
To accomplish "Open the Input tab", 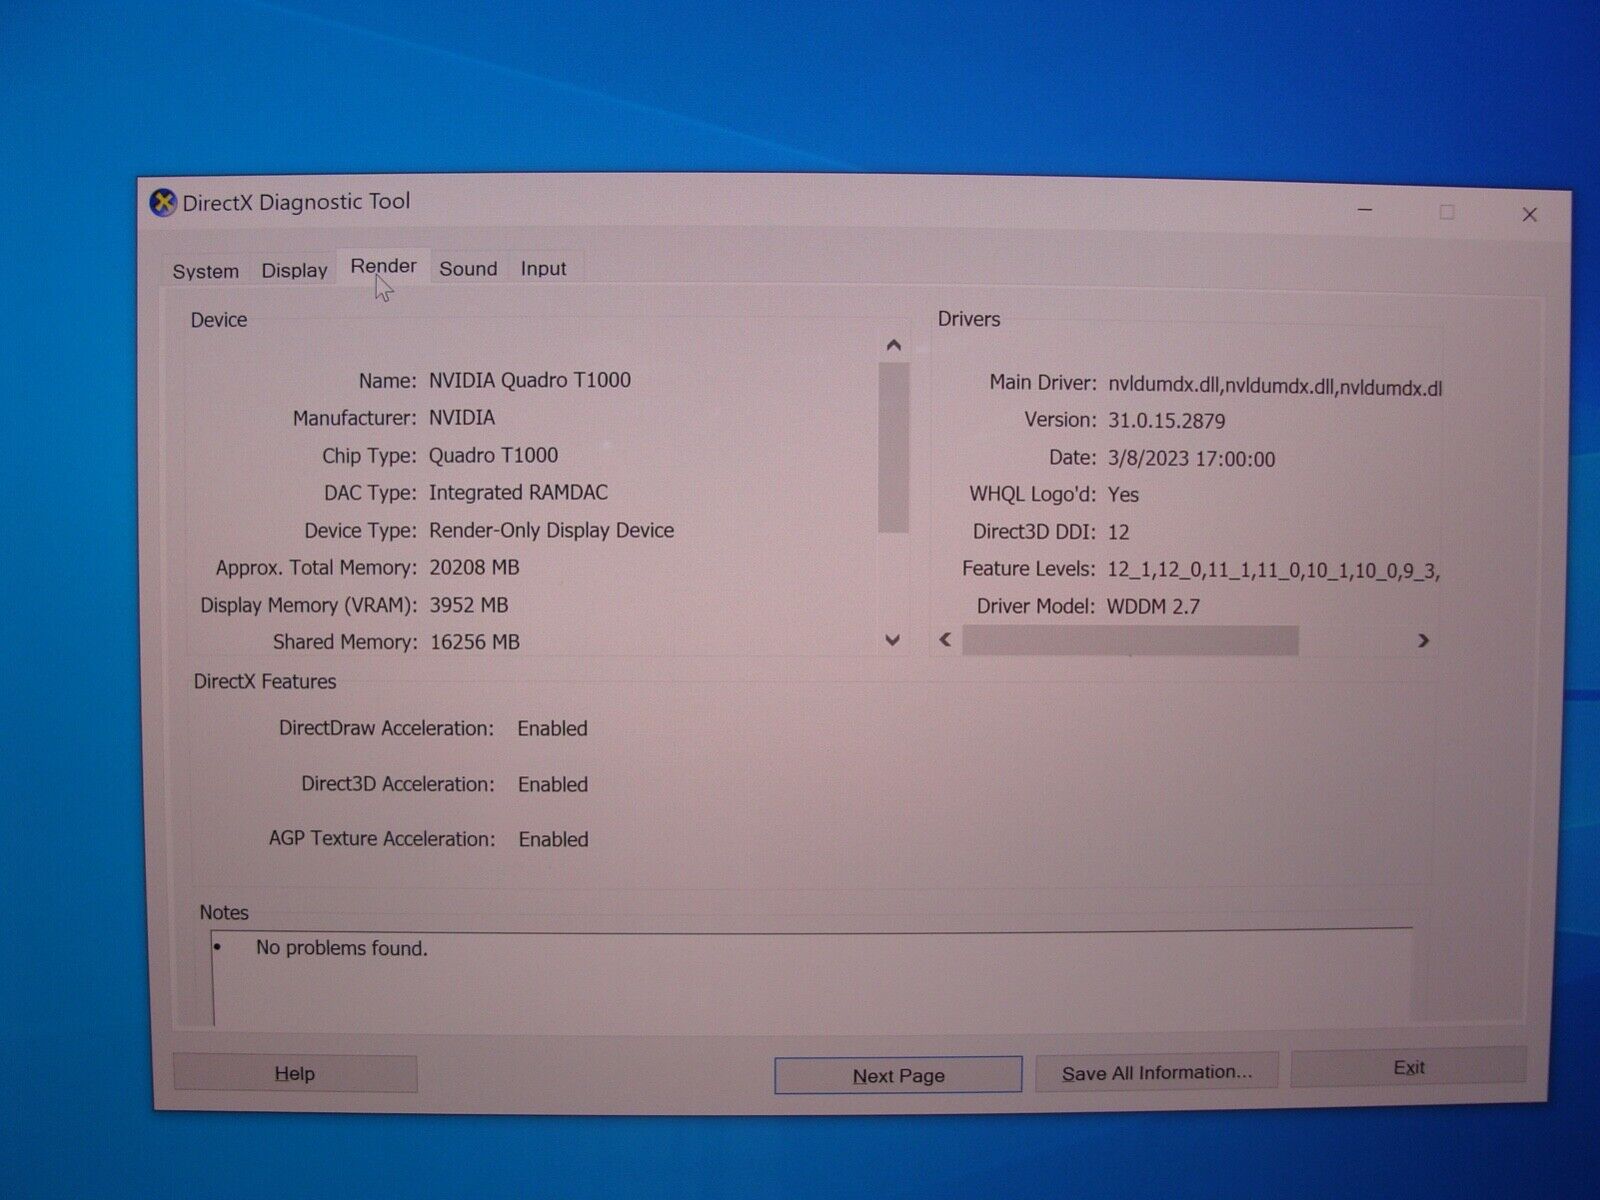I will [x=543, y=268].
